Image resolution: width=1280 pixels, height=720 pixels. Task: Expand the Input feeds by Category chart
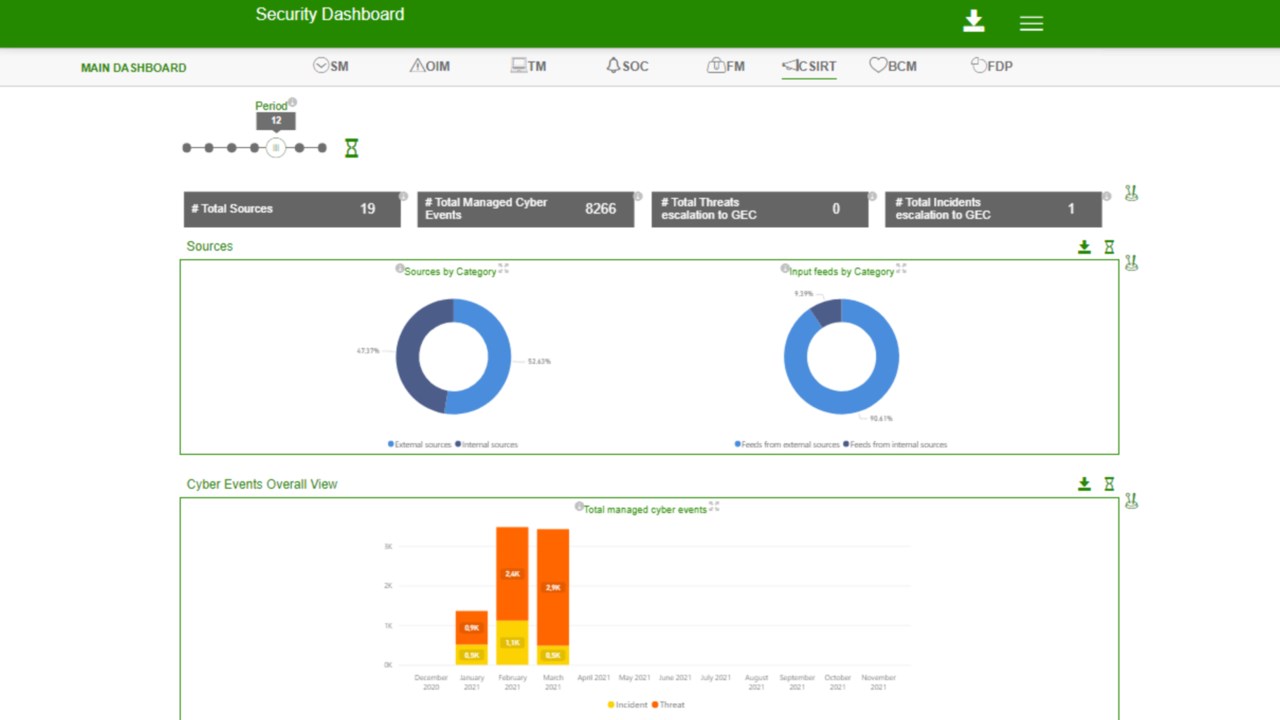click(x=901, y=269)
